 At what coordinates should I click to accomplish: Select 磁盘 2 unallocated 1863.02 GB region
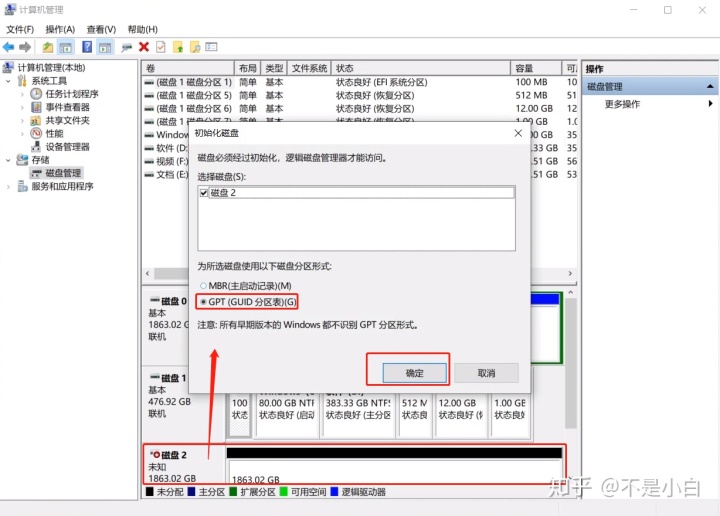pyautogui.click(x=395, y=466)
